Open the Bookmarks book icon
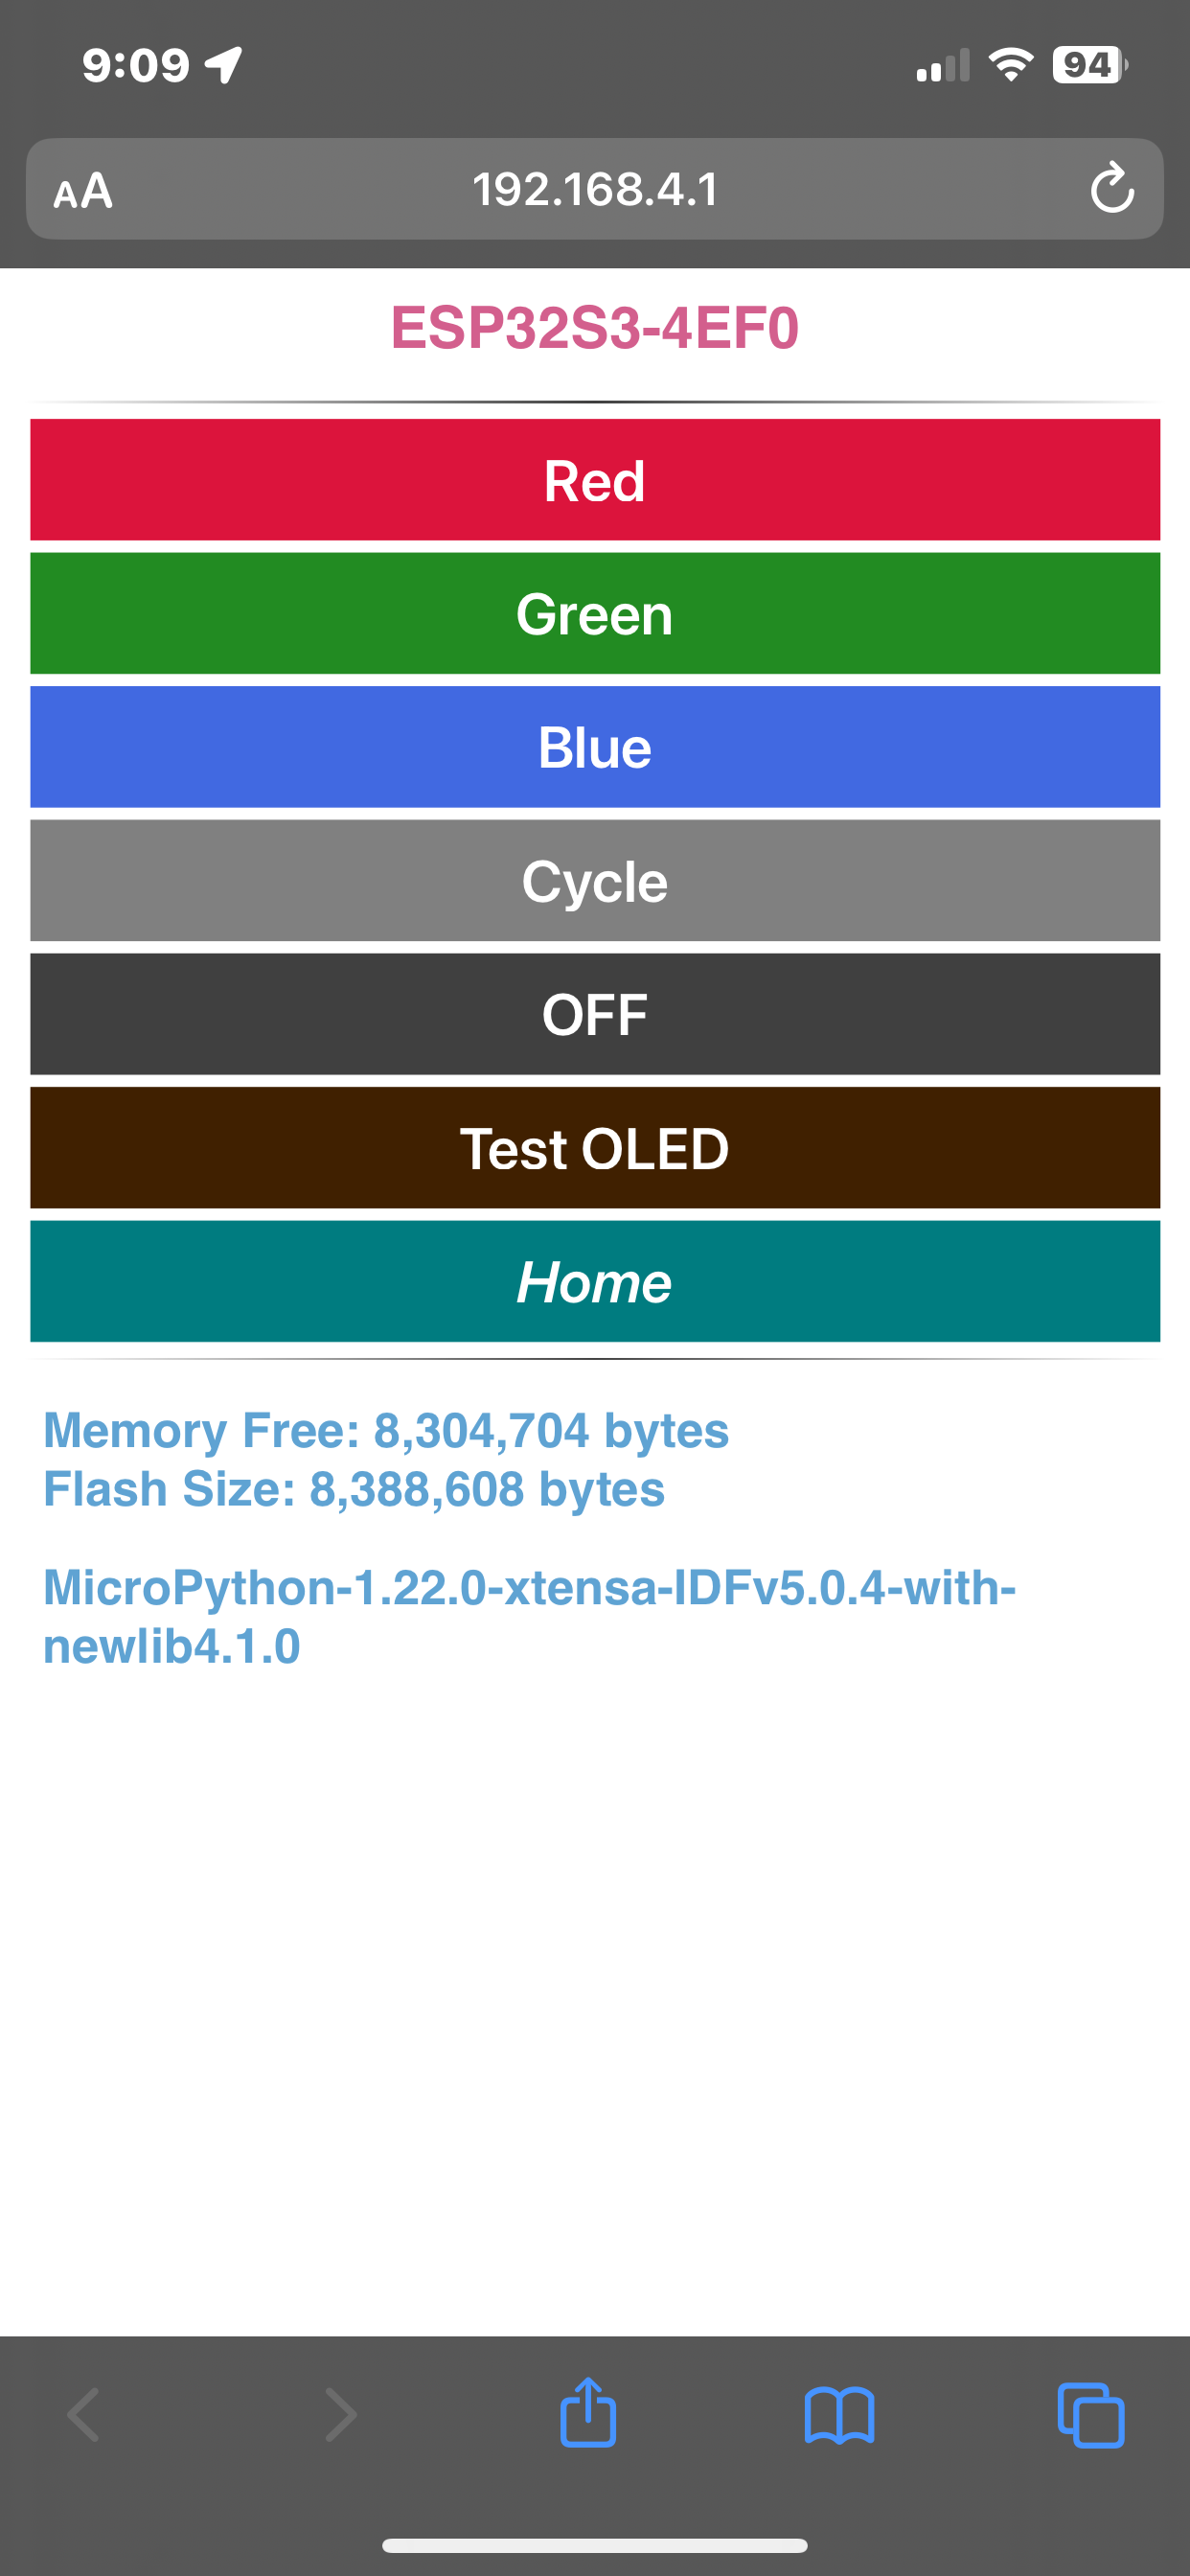This screenshot has width=1190, height=2576. pyautogui.click(x=839, y=2416)
